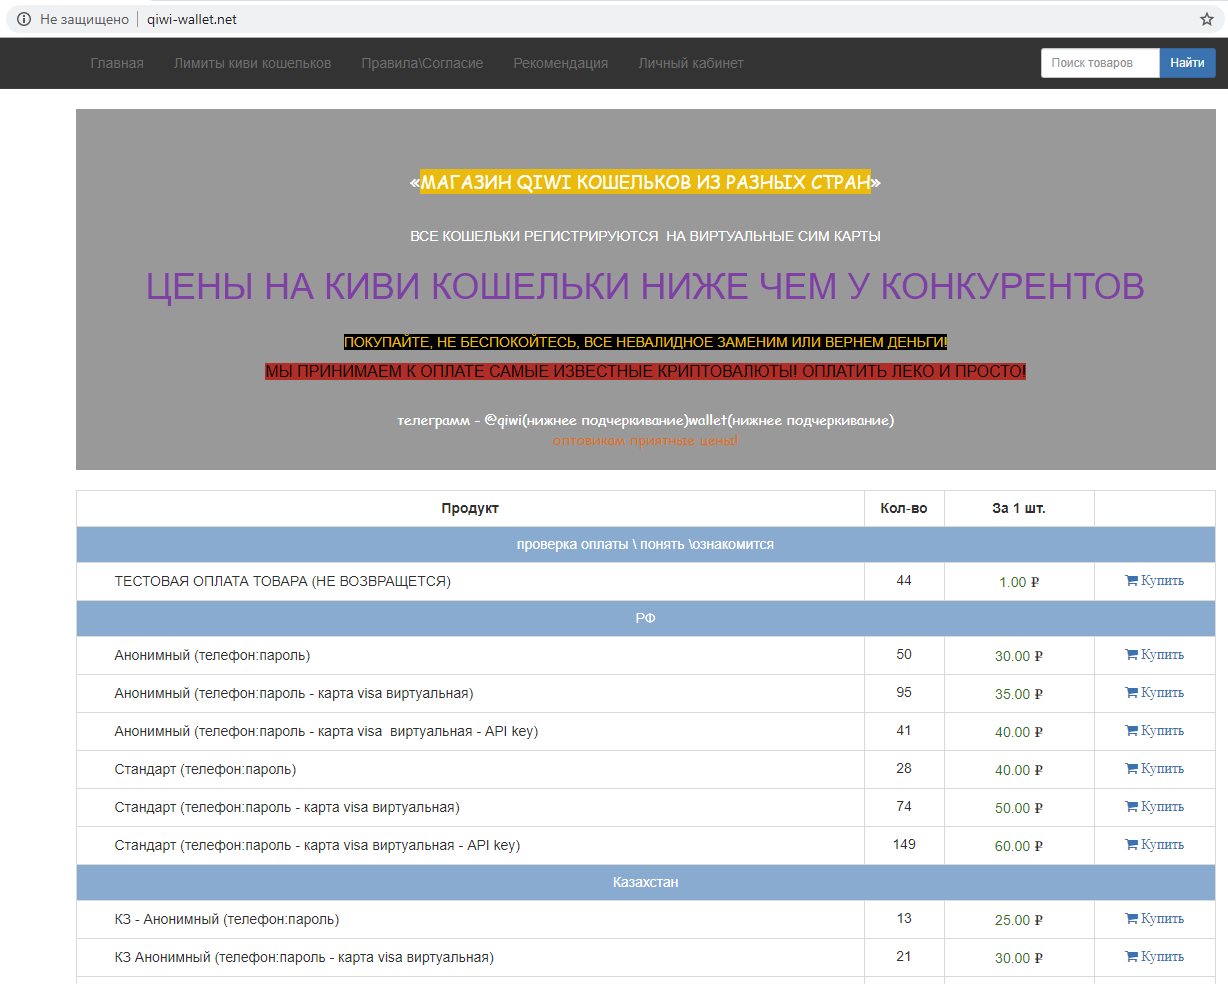Click the Найти search button
Screen dimensions: 1228x984
(x=1187, y=63)
